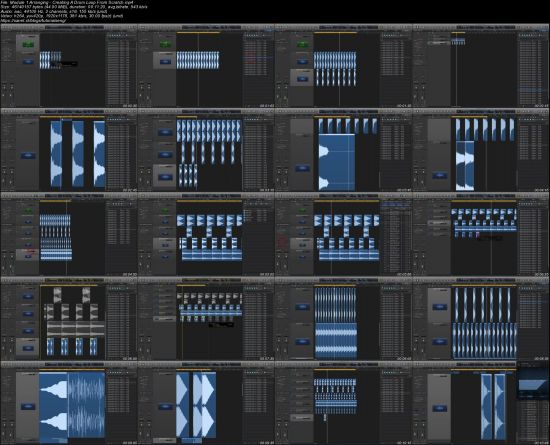
Task: Open the third-row frame with four compact stacked tracks
Action: tap(69, 235)
